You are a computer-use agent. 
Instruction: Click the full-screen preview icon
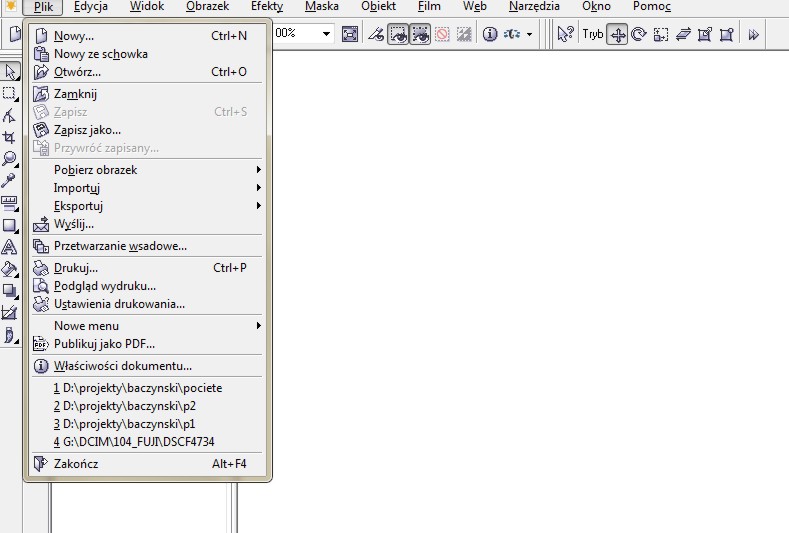click(350, 34)
